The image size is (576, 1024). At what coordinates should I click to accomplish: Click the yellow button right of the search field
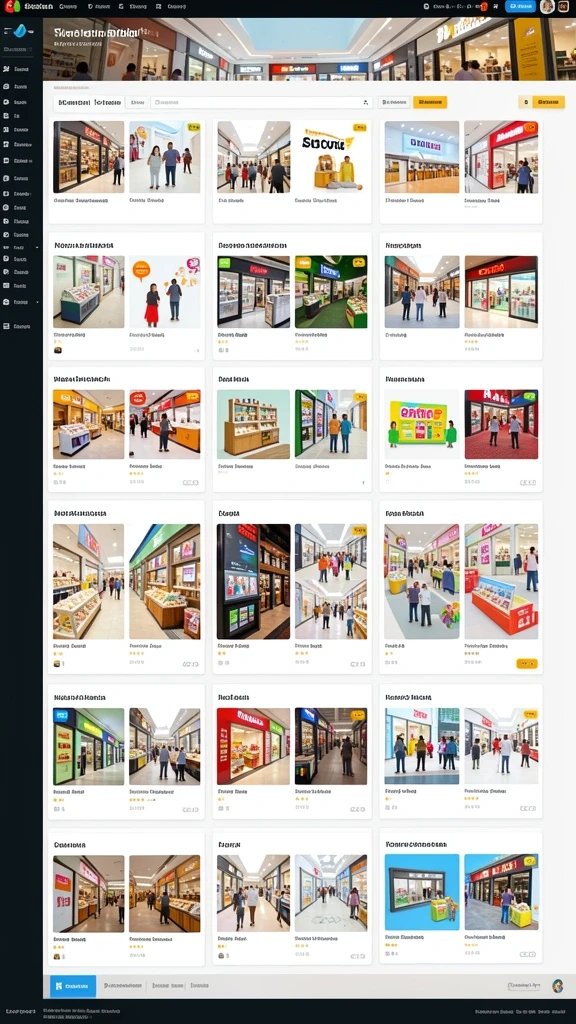[430, 102]
